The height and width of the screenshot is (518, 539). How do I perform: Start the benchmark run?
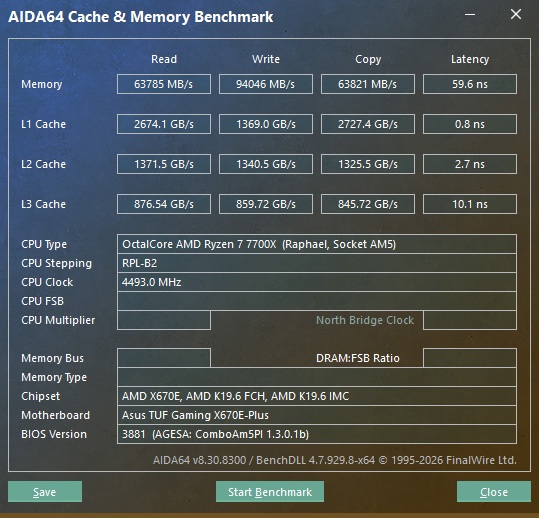pos(270,492)
